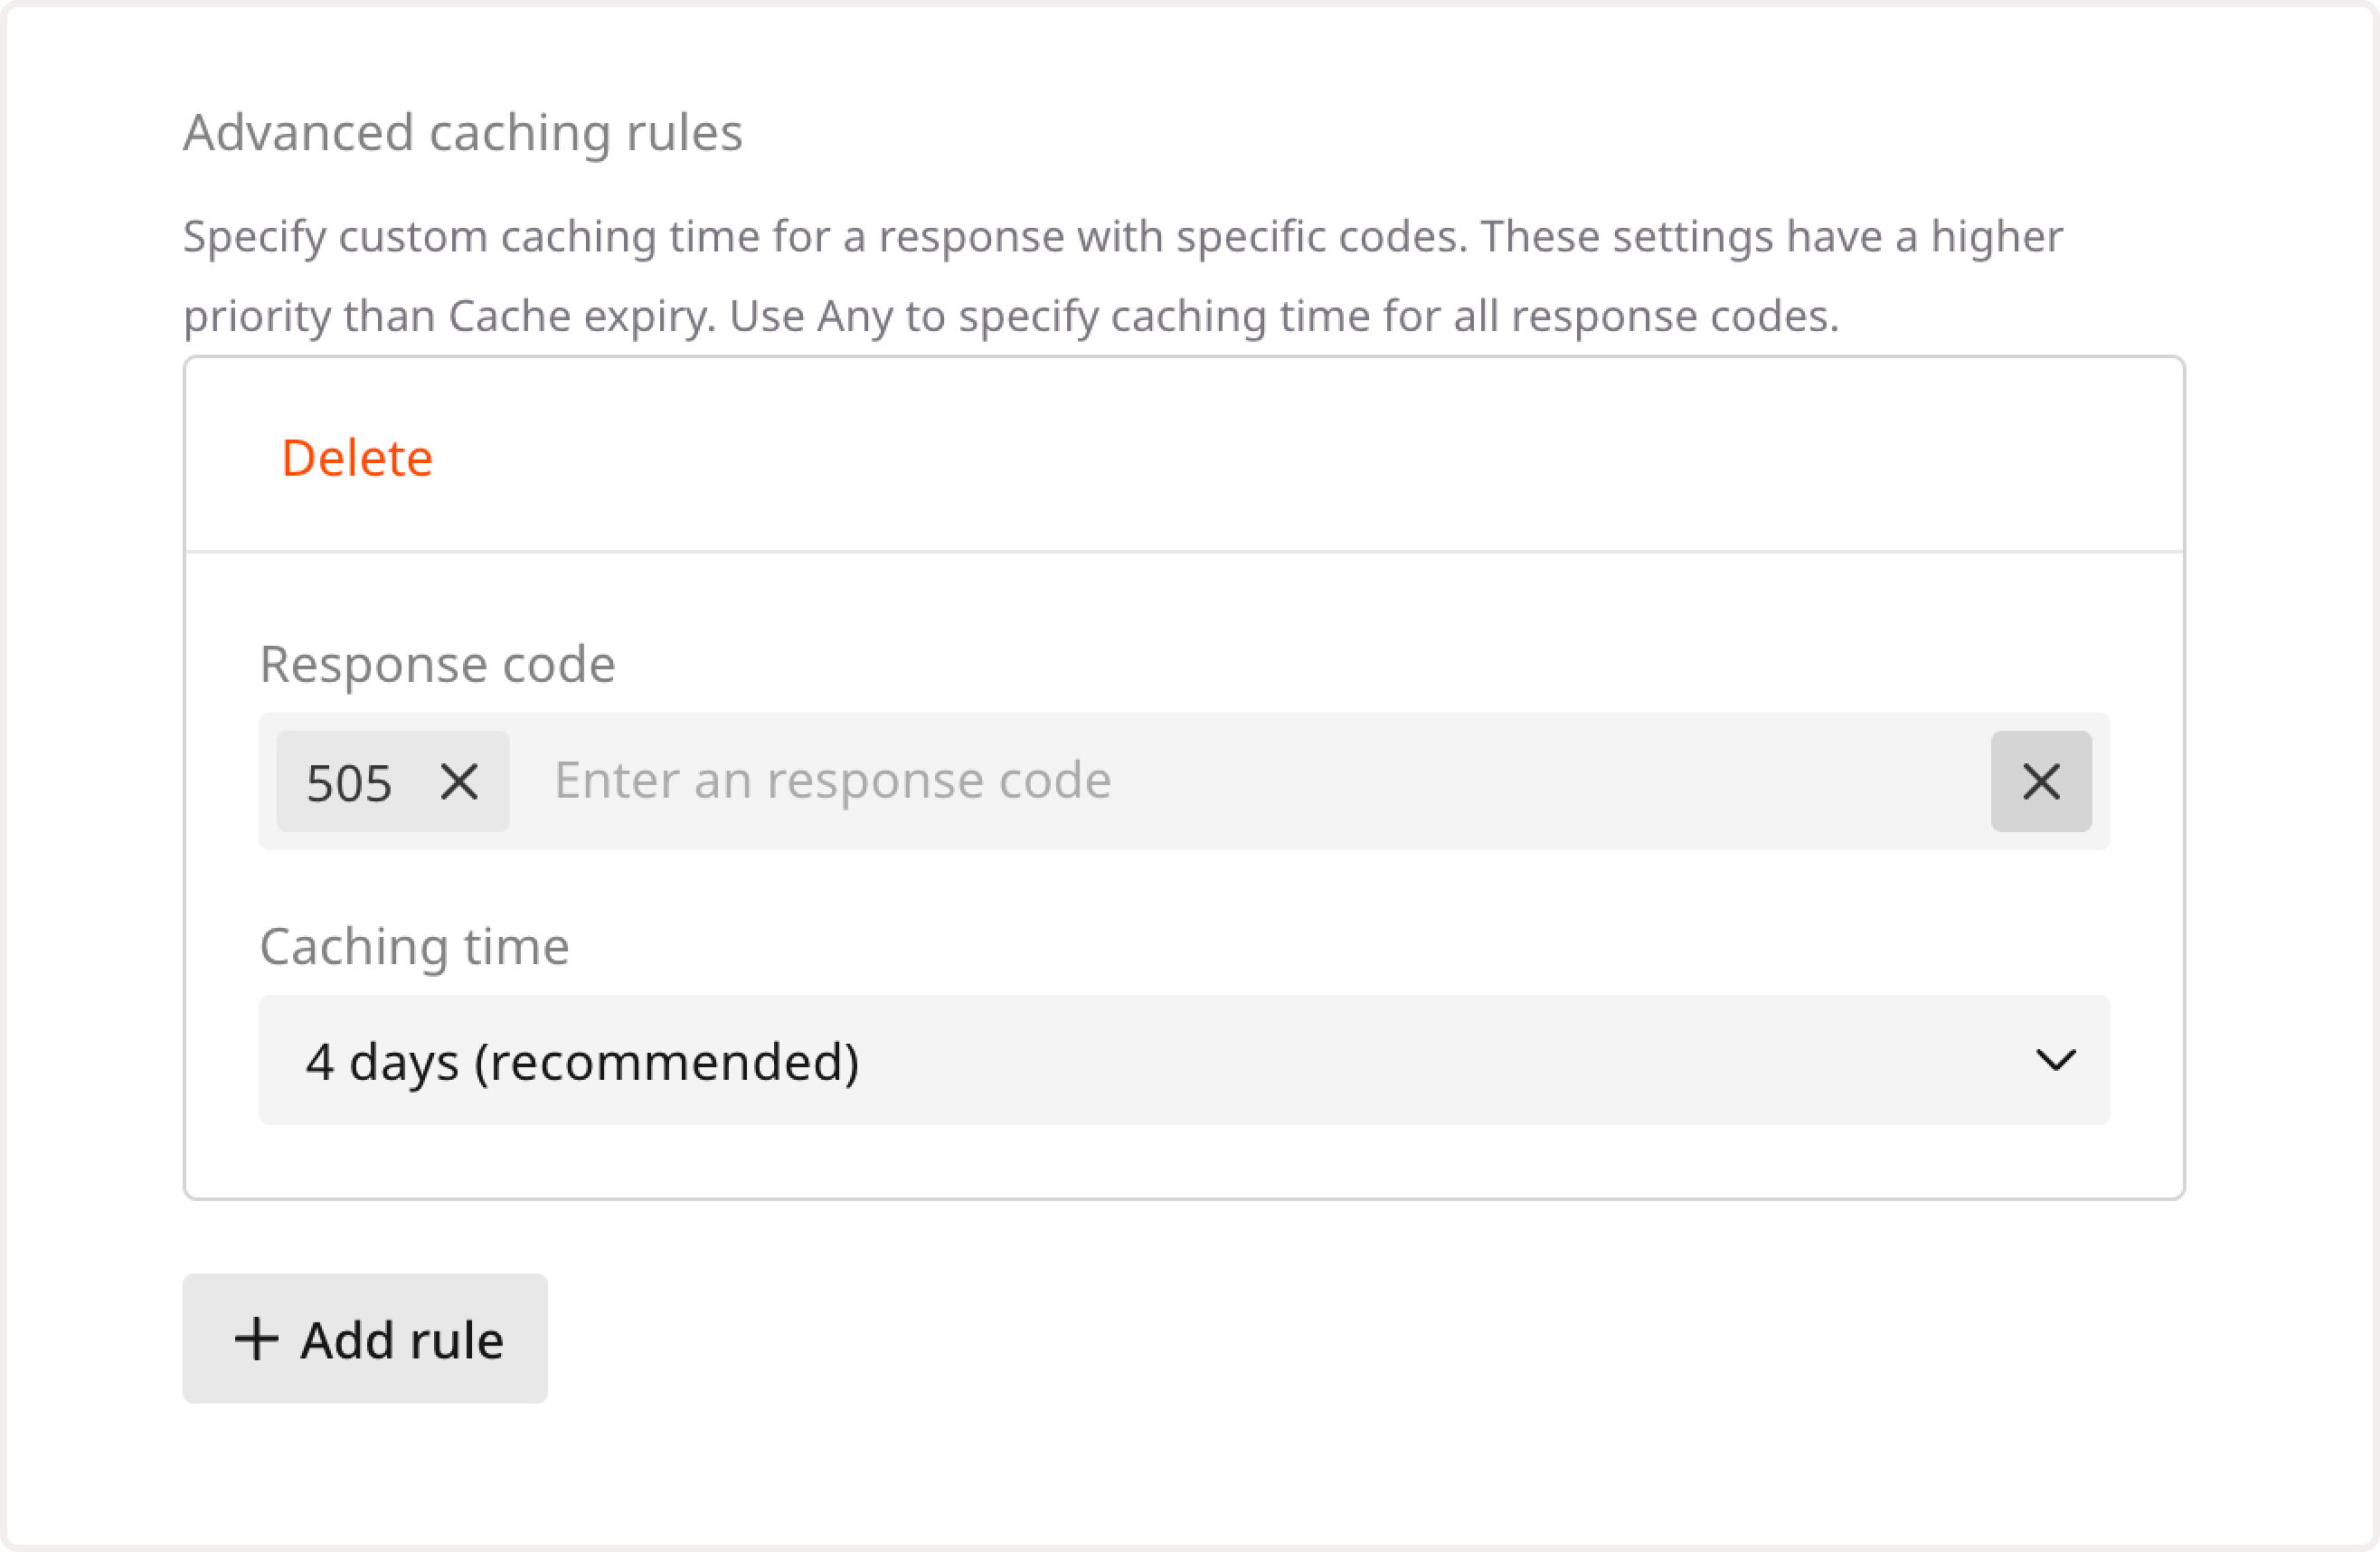Delete this caching rule

click(358, 457)
